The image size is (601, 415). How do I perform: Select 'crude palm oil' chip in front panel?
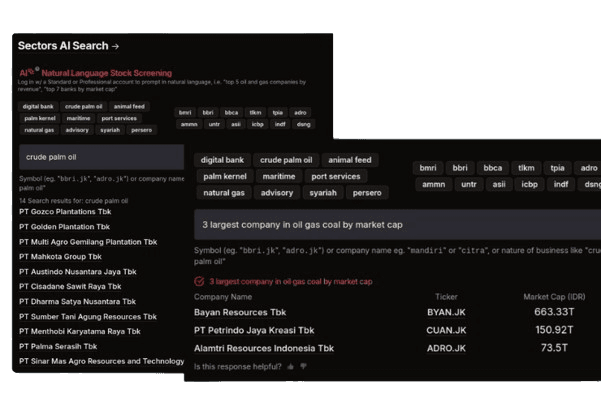click(286, 160)
